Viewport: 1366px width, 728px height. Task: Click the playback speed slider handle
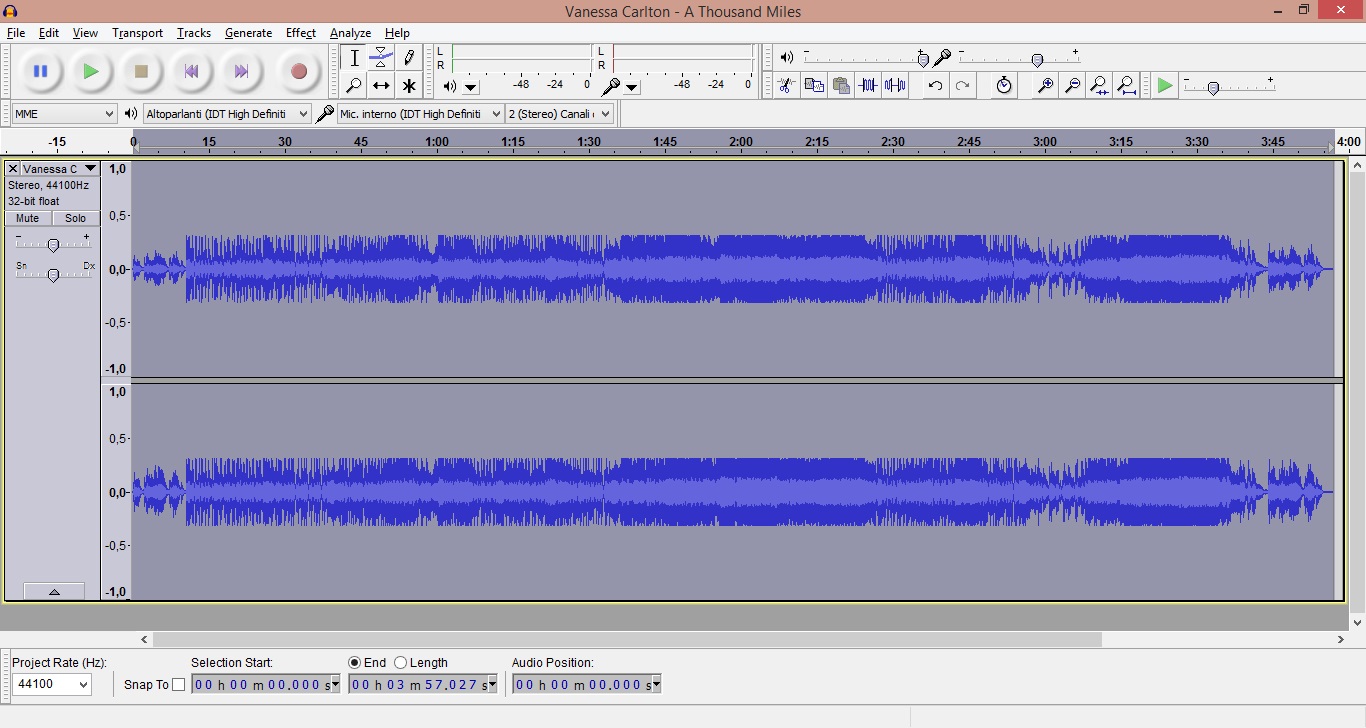click(x=1213, y=88)
